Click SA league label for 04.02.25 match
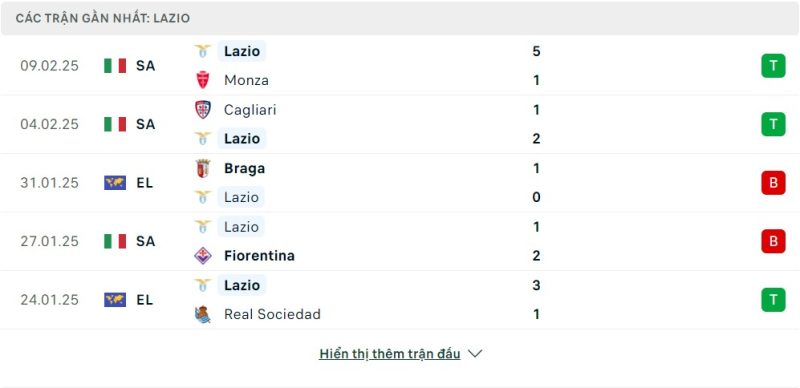 [x=145, y=124]
